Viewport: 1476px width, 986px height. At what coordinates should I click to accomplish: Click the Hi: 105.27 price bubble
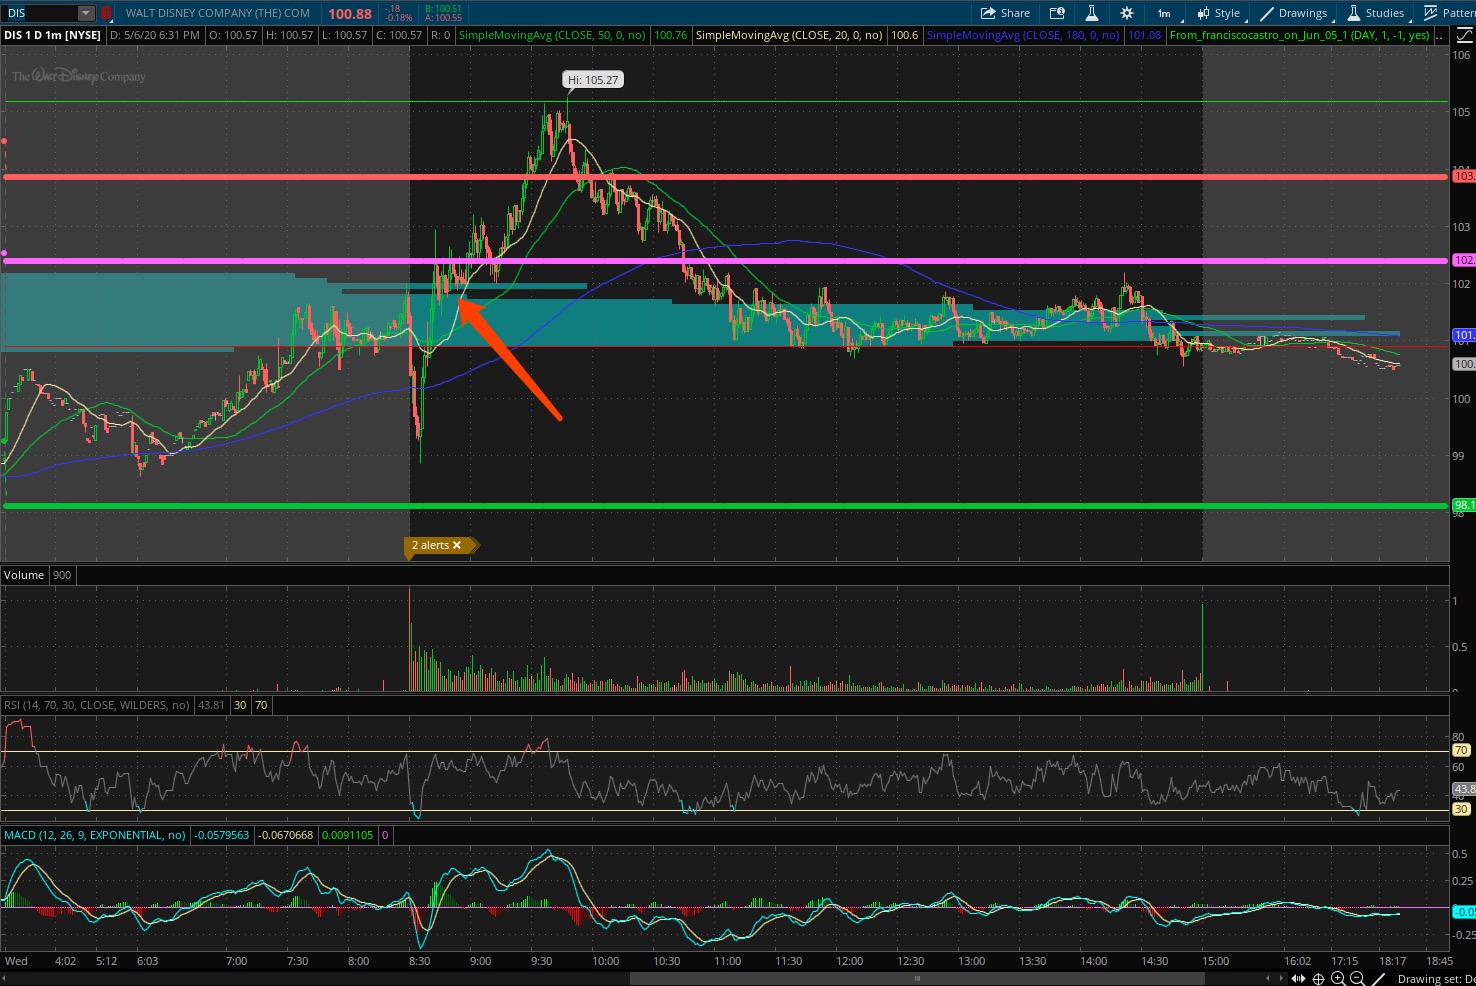click(593, 79)
